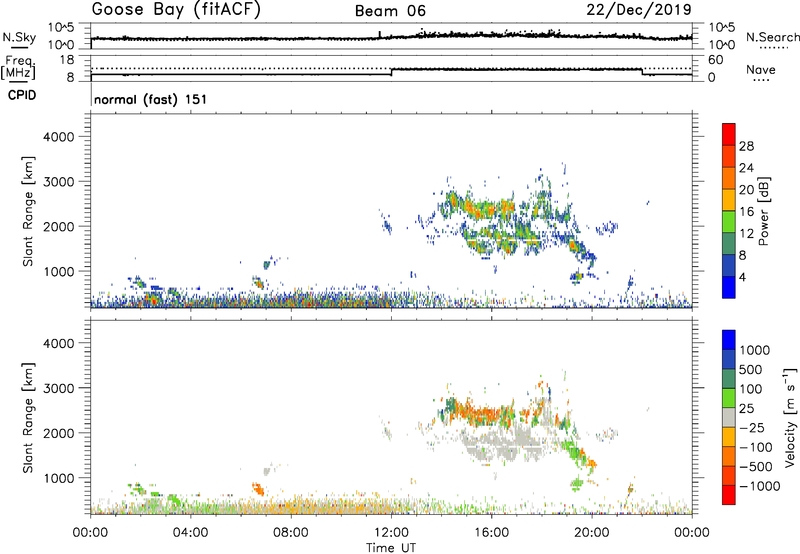Click the 'N.Search' legend label
The image size is (800, 554).
pos(772,37)
